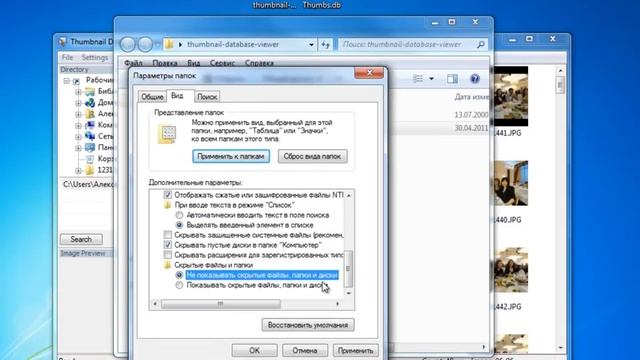Click folder icon of List typing group
The height and width of the screenshot is (360, 640).
(x=167, y=205)
